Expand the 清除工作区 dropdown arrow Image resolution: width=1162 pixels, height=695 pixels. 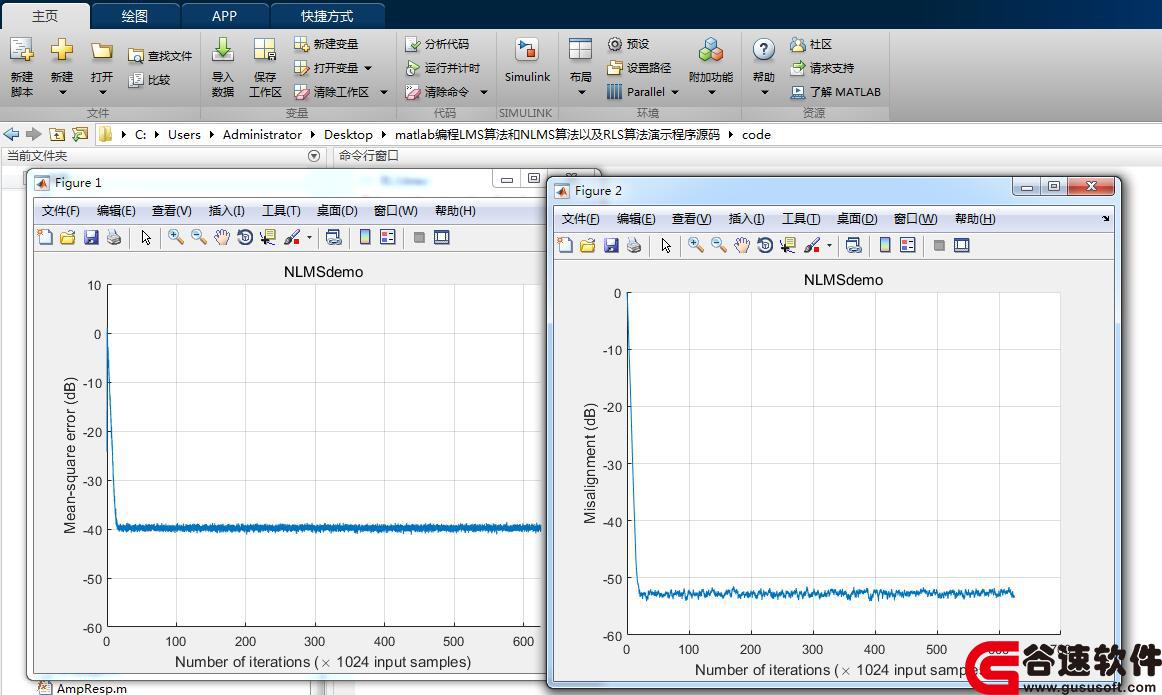click(384, 92)
